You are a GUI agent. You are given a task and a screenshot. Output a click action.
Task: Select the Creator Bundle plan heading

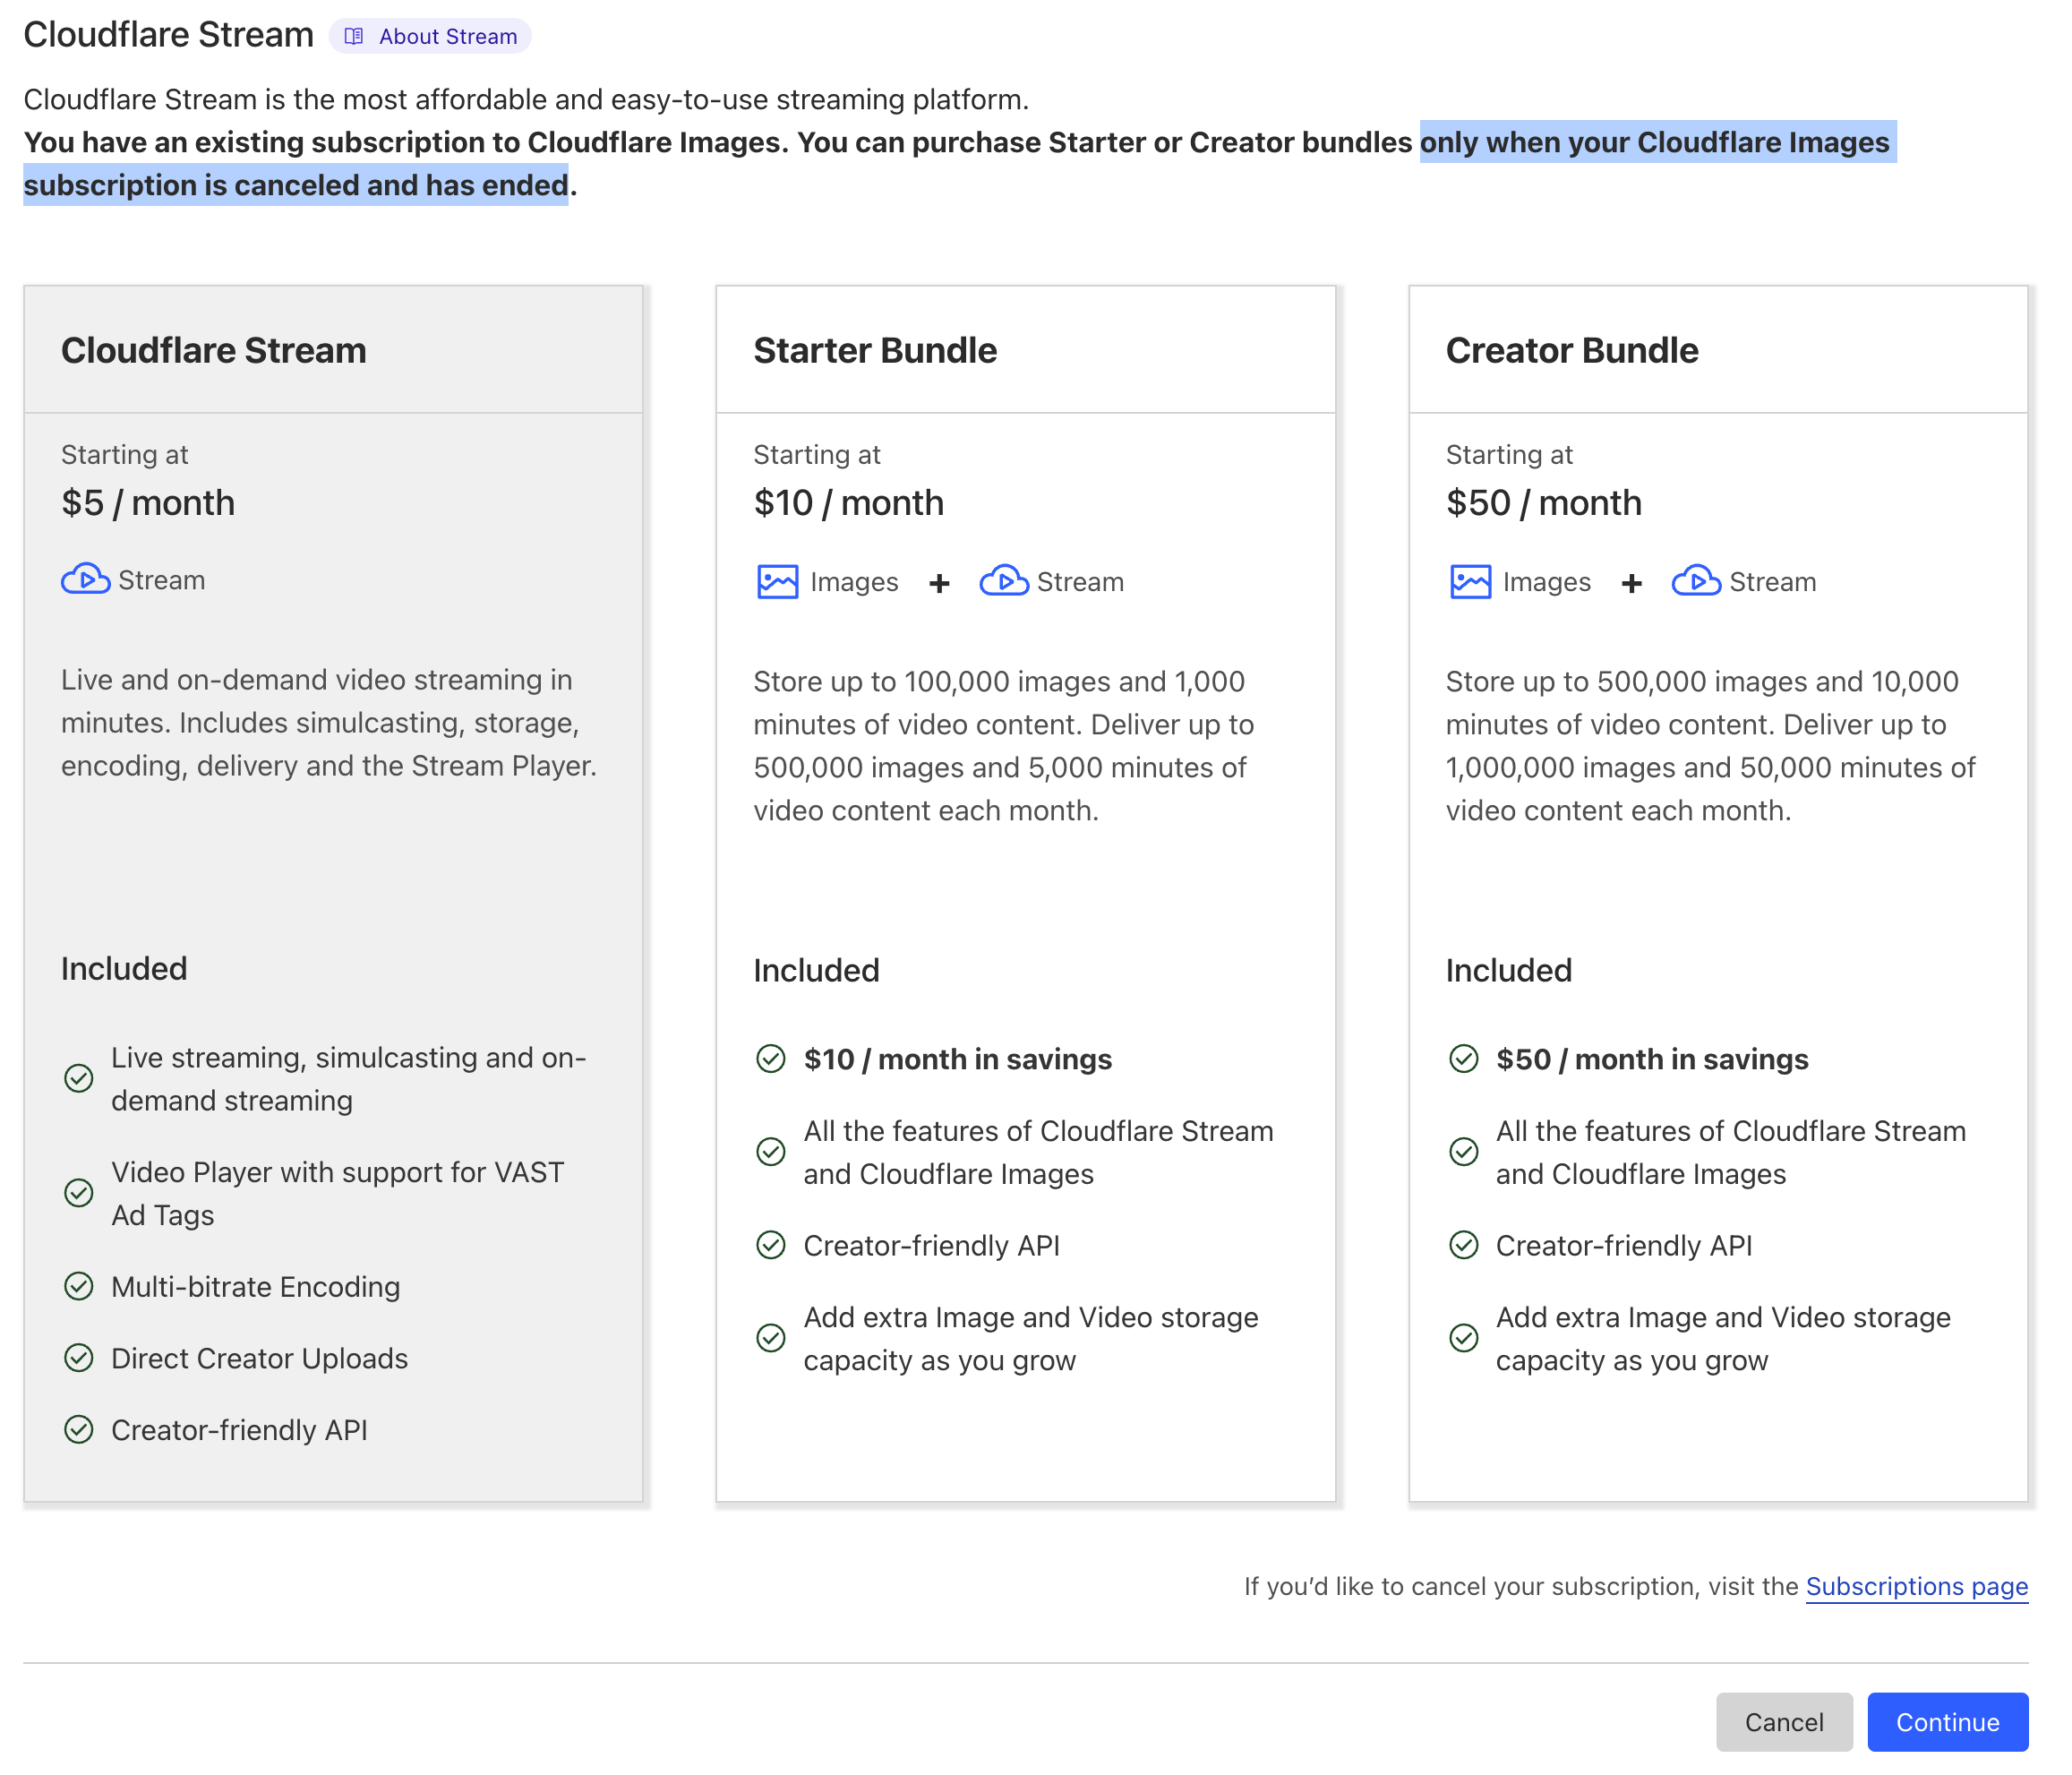coord(1571,350)
